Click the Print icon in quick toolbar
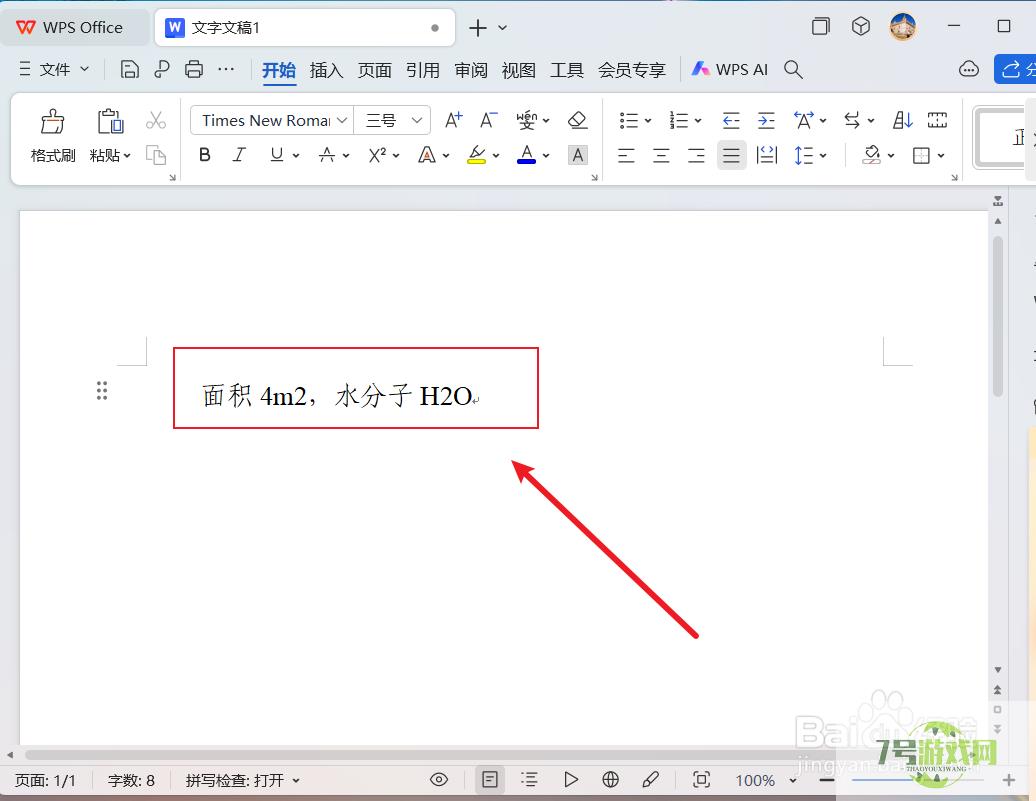1036x801 pixels. [x=194, y=69]
